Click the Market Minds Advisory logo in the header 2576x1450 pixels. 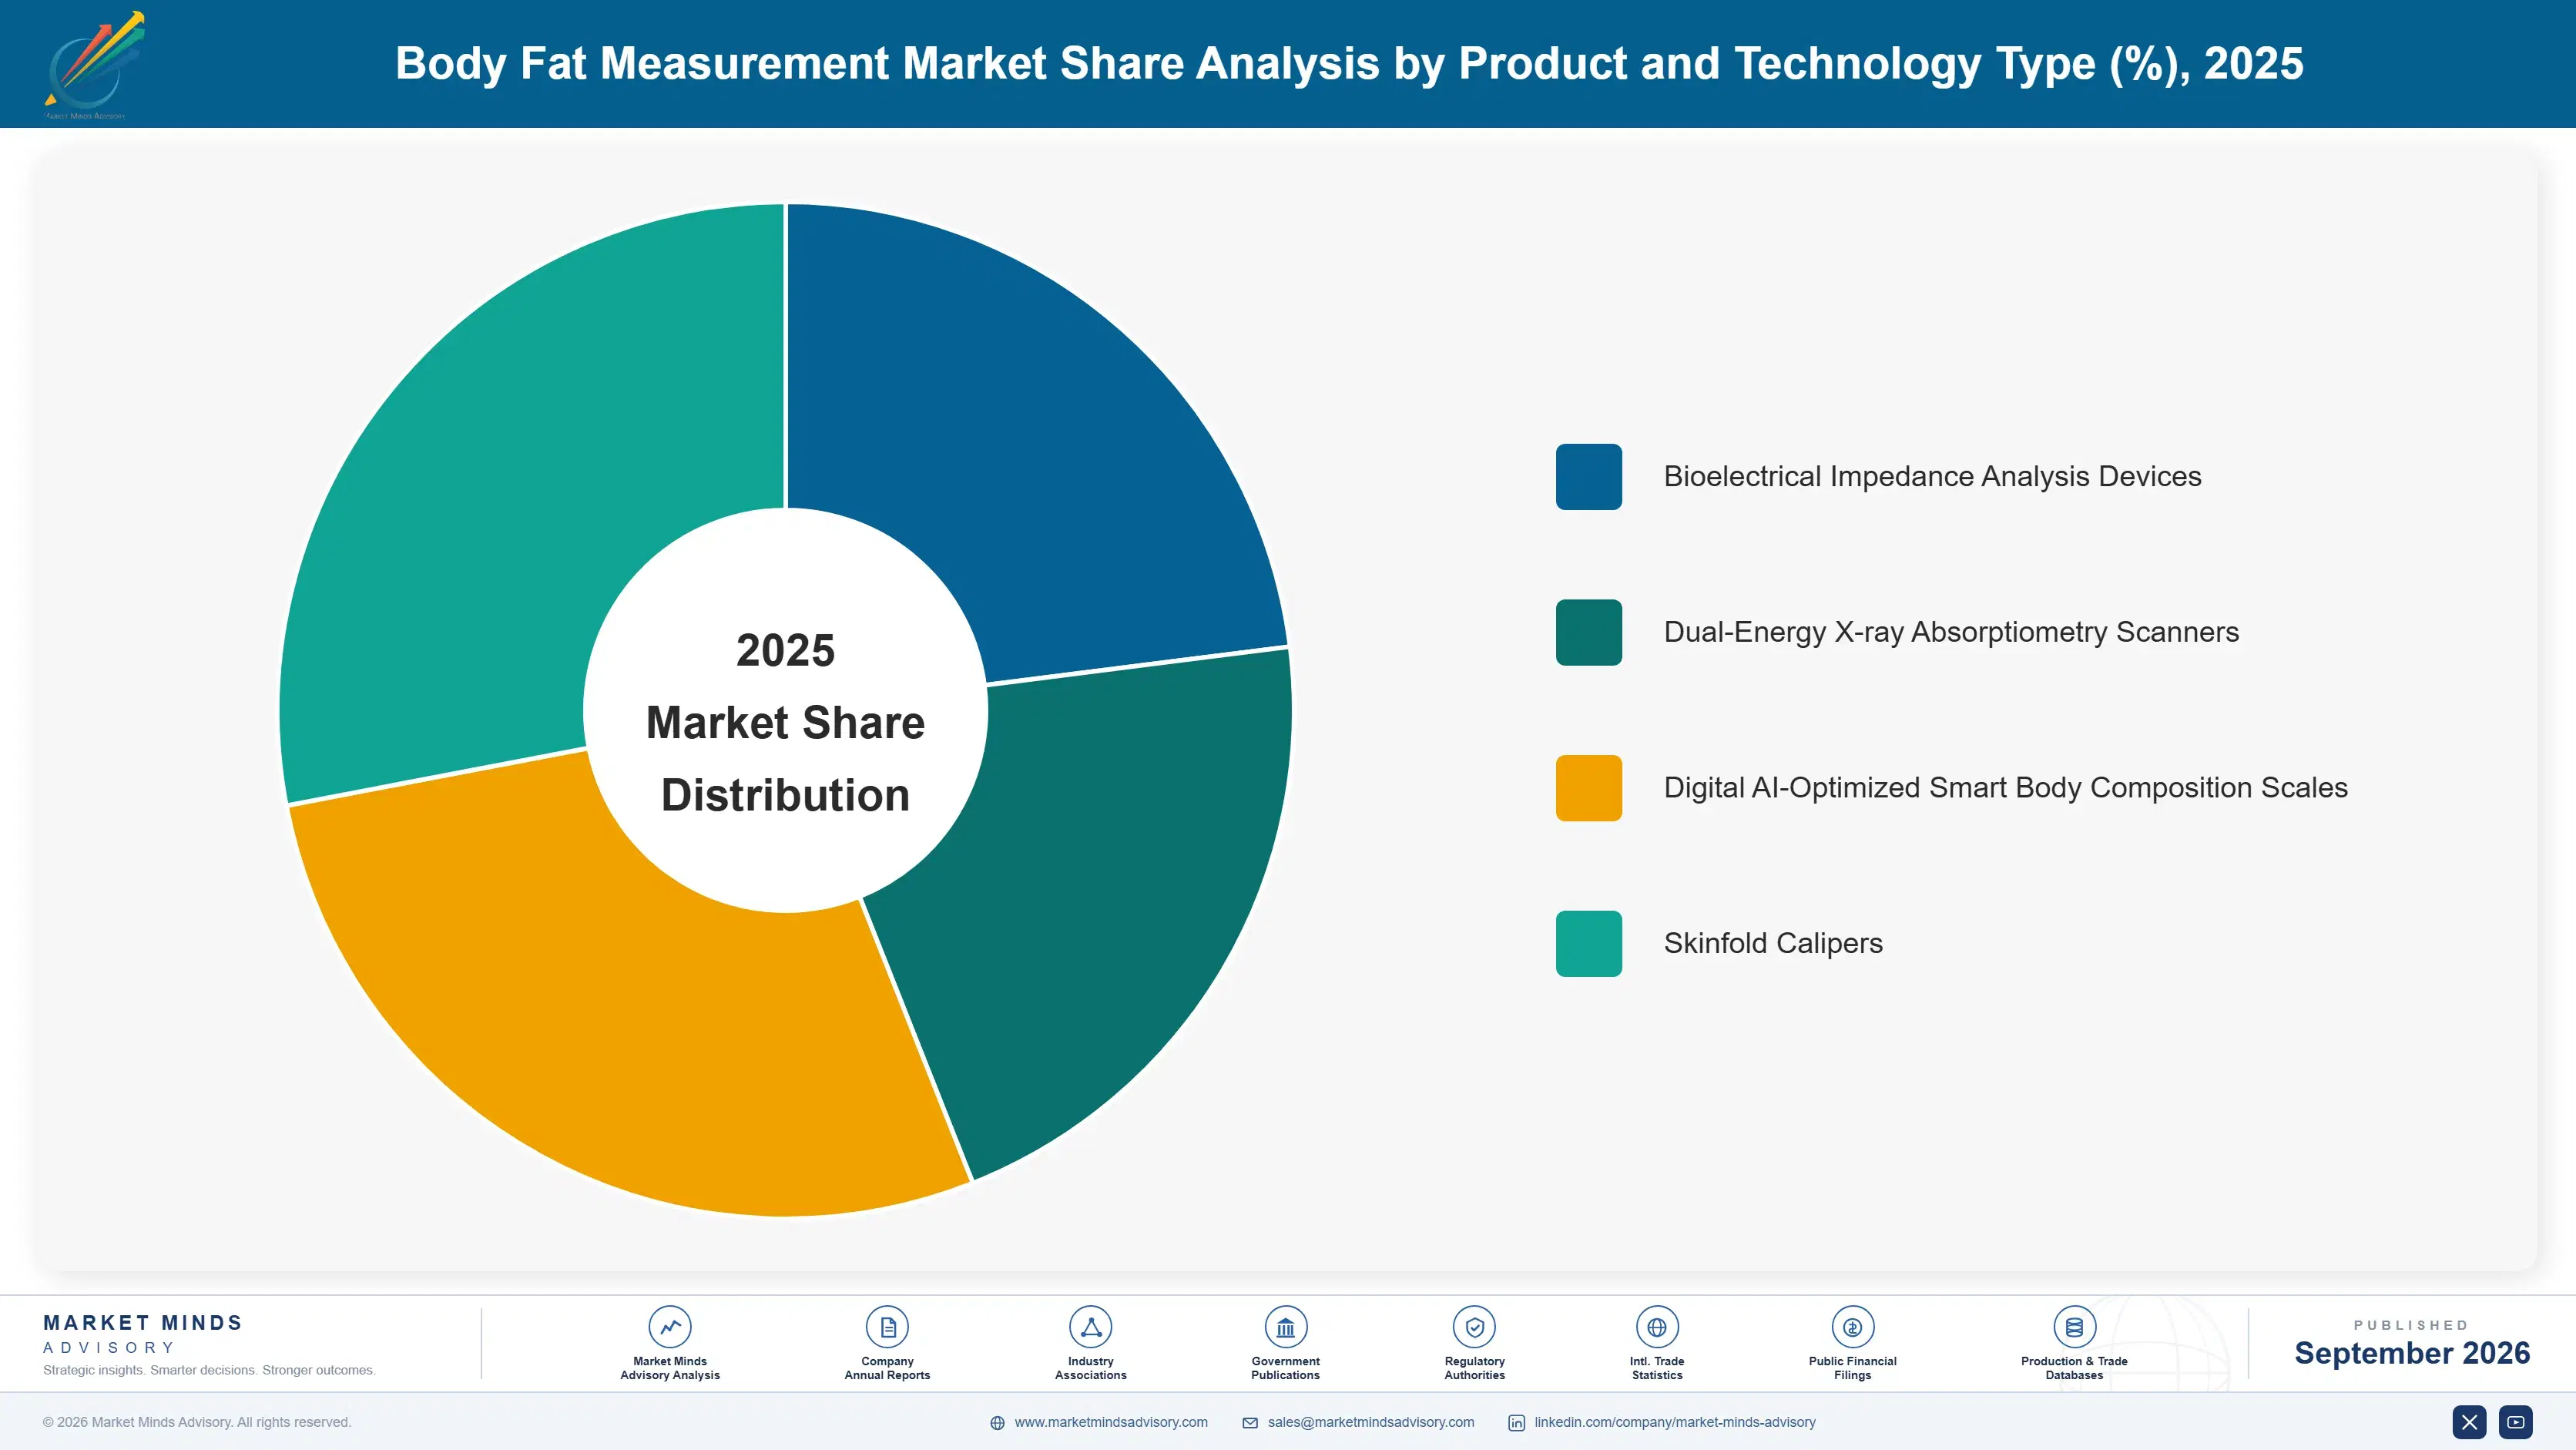coord(95,65)
